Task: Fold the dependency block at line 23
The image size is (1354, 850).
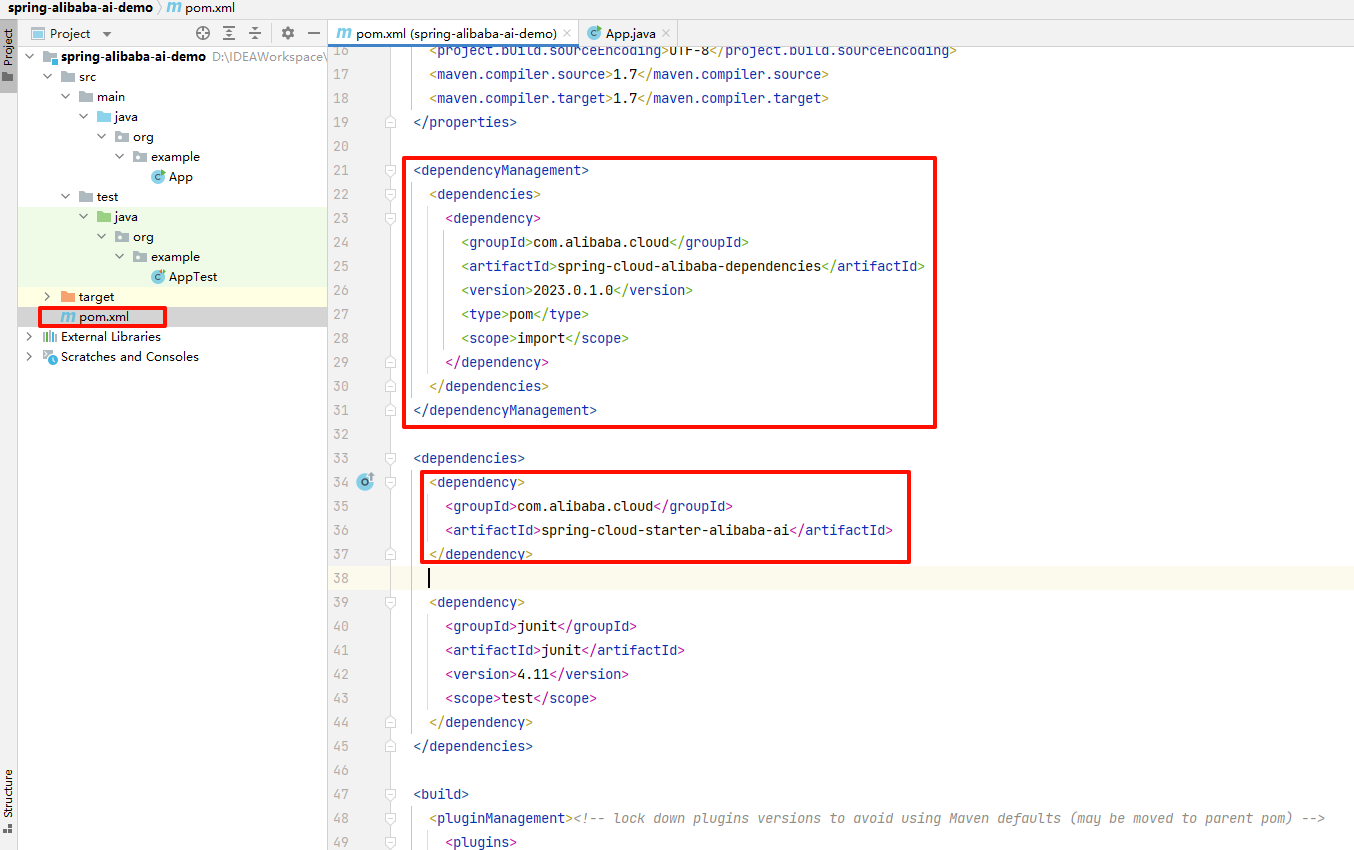Action: [391, 218]
